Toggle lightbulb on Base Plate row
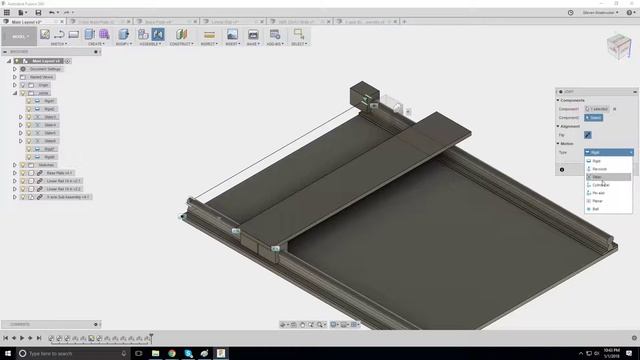This screenshot has width=640, height=360. click(x=23, y=173)
